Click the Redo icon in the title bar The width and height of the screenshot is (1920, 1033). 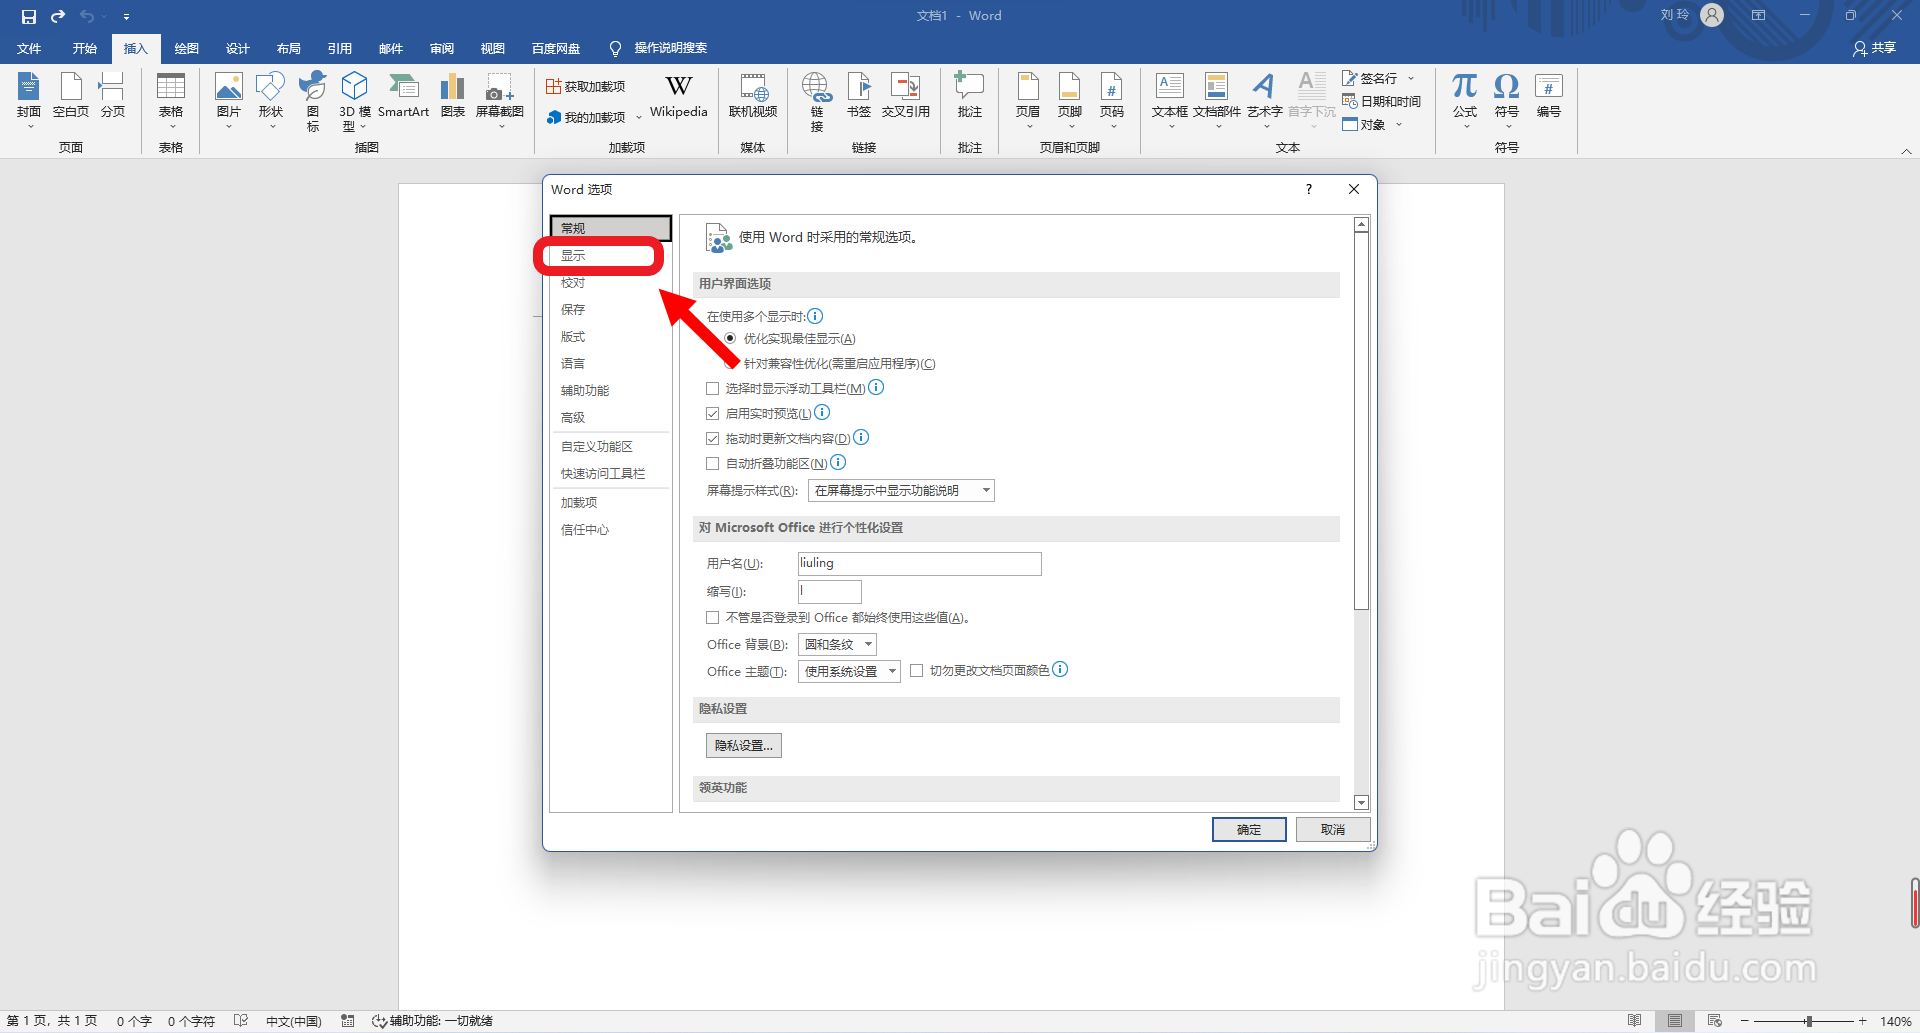[x=58, y=16]
